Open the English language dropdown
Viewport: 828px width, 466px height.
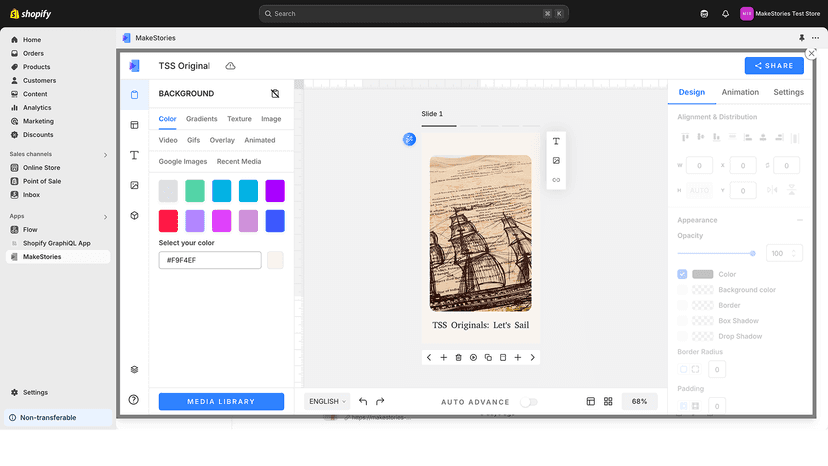pyautogui.click(x=327, y=402)
